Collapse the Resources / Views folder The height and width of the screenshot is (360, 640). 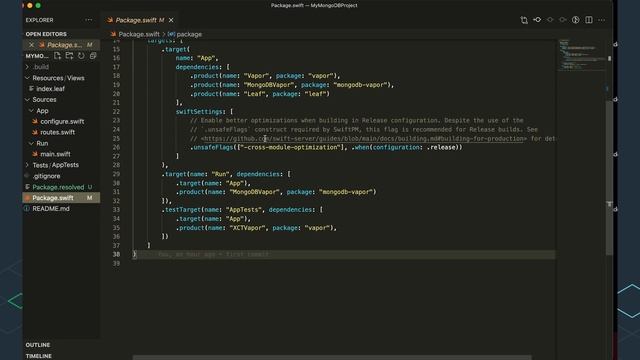(x=27, y=78)
